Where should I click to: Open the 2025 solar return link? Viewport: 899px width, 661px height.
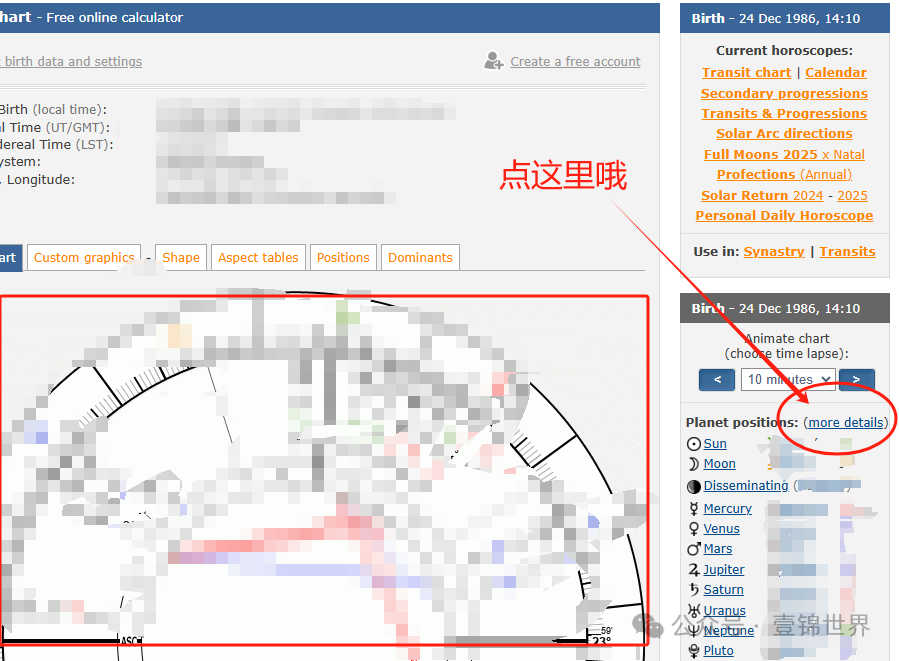[852, 195]
